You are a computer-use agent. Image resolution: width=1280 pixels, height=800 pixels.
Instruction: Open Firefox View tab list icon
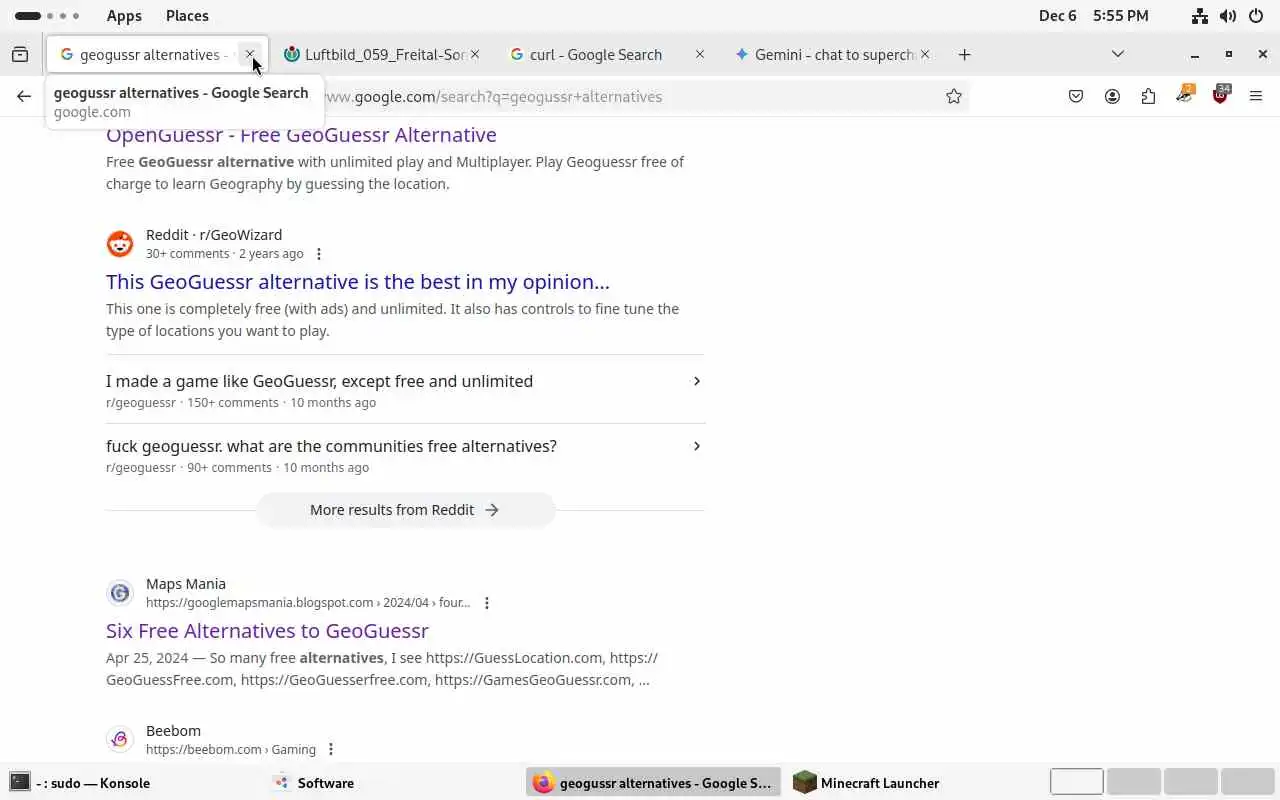tap(20, 55)
